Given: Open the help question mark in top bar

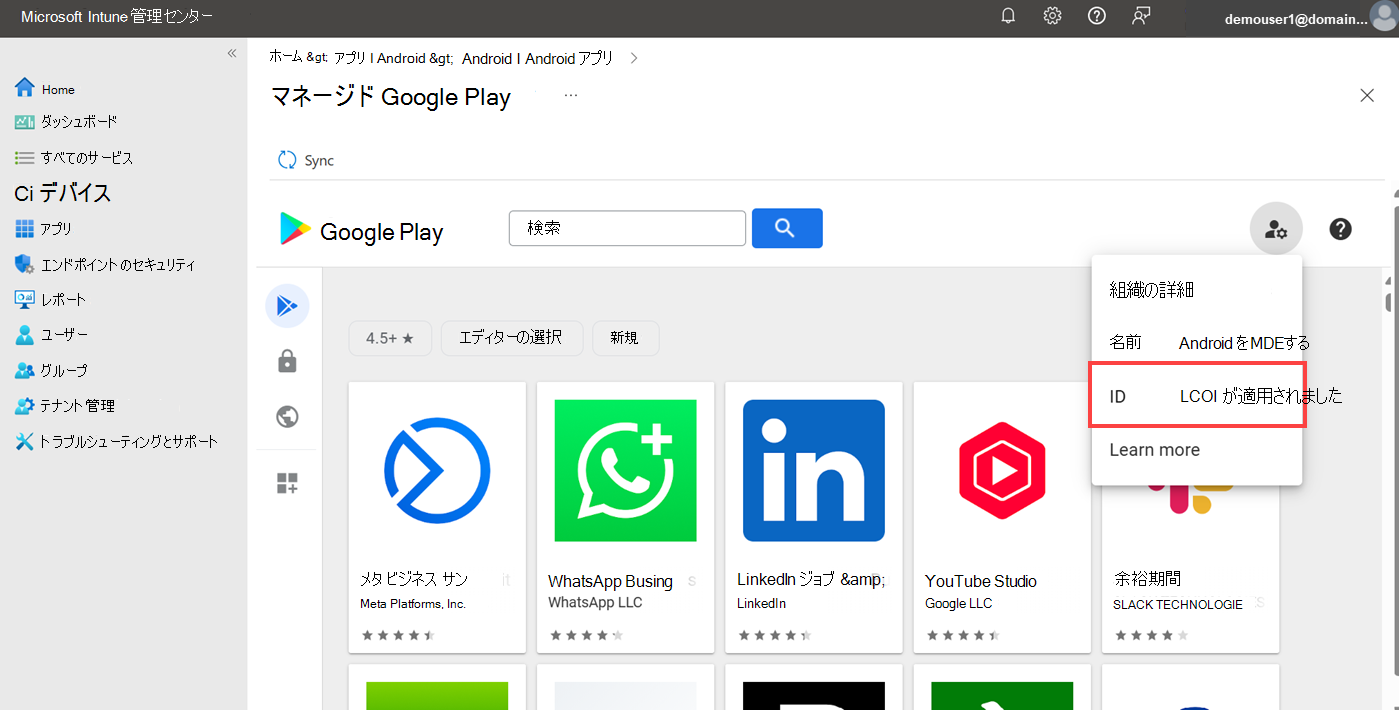Looking at the screenshot, I should click(1097, 16).
